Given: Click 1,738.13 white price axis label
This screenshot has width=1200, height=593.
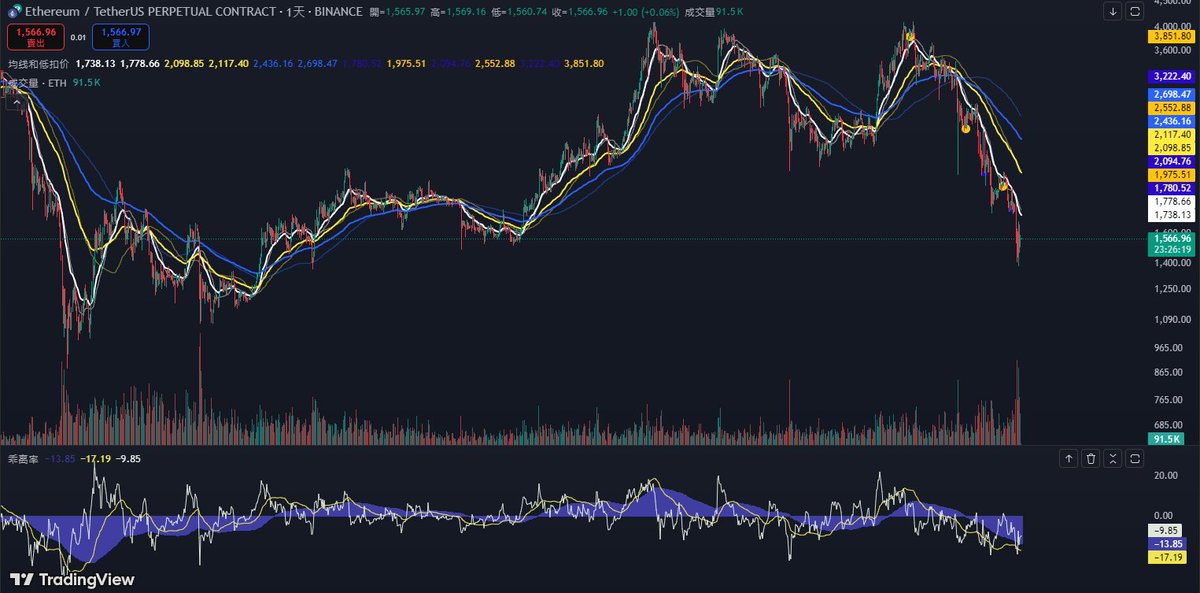Looking at the screenshot, I should 1171,215.
